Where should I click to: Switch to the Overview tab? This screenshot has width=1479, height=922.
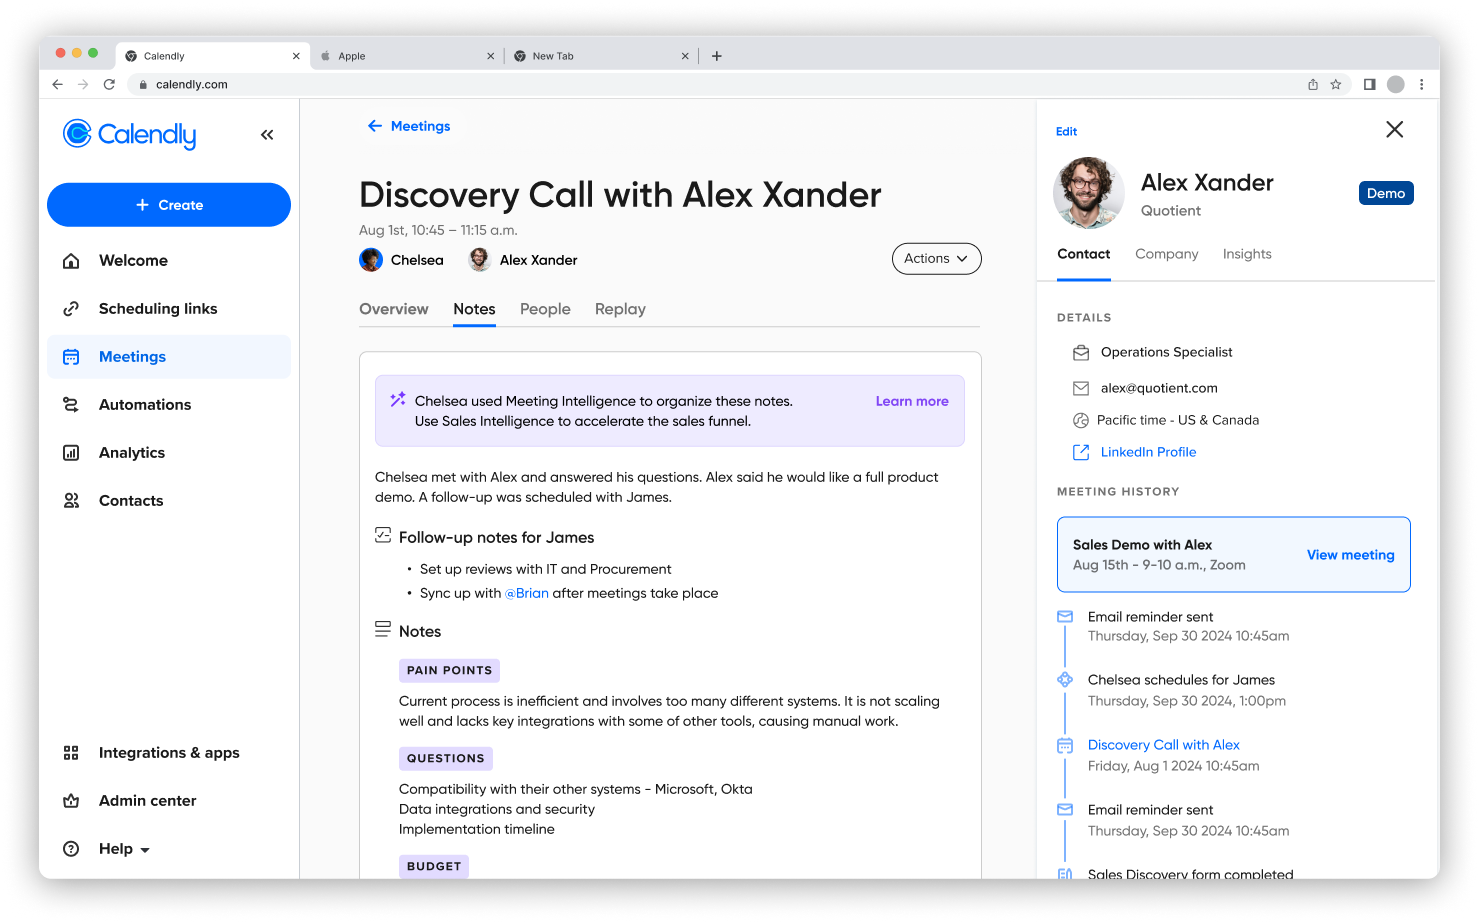click(x=394, y=309)
